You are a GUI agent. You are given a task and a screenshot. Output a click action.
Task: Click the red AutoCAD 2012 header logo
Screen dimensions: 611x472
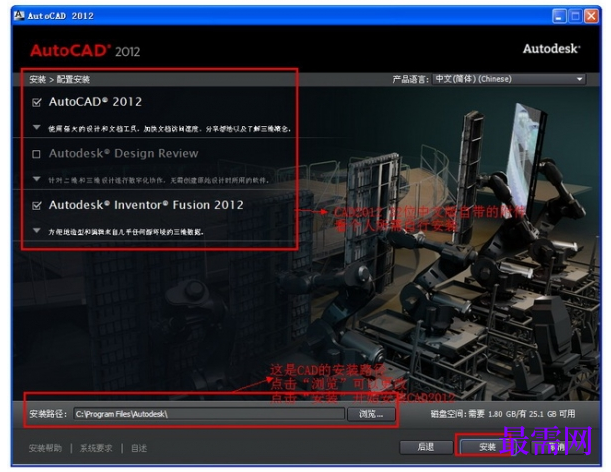click(85, 51)
